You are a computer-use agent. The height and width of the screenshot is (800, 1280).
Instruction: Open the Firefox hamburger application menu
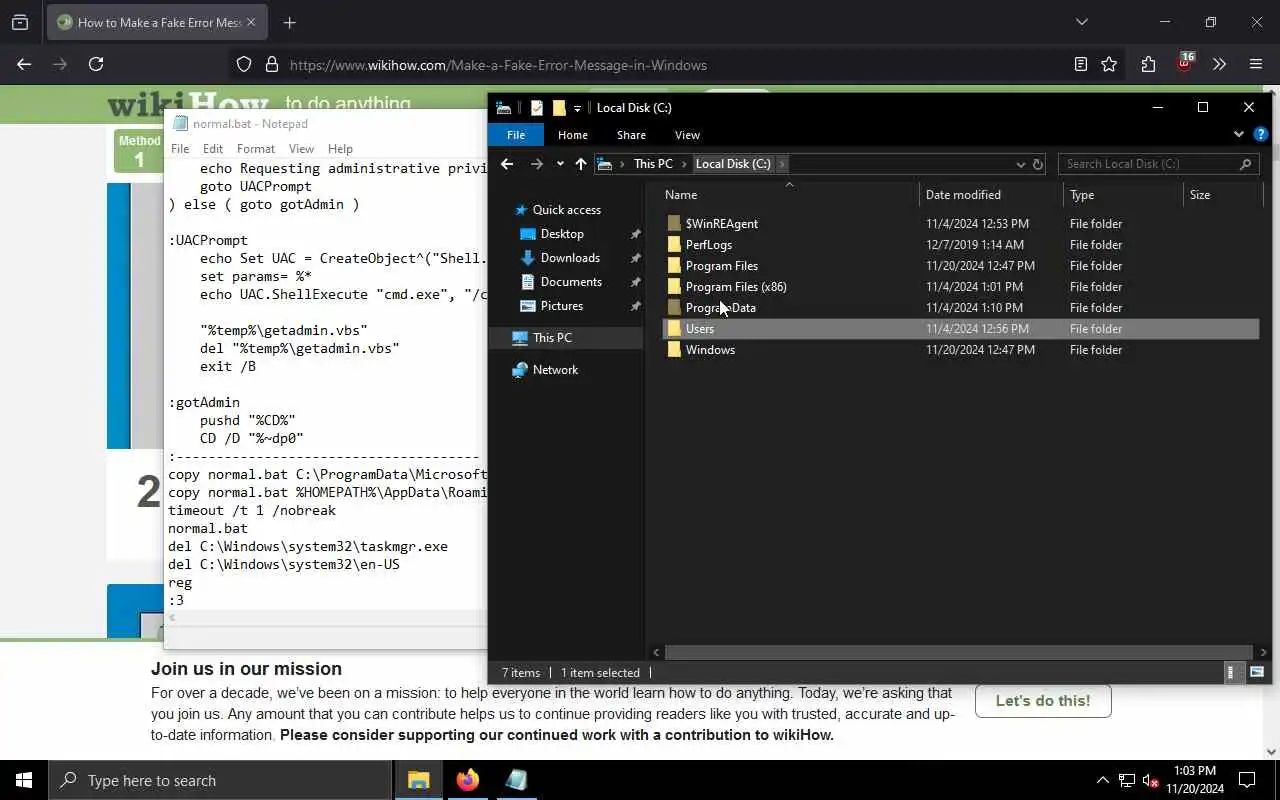click(1256, 64)
